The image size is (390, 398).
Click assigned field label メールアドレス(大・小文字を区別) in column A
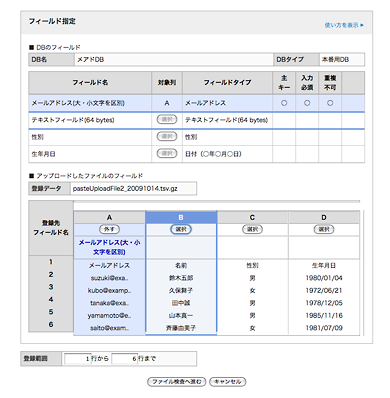point(109,247)
